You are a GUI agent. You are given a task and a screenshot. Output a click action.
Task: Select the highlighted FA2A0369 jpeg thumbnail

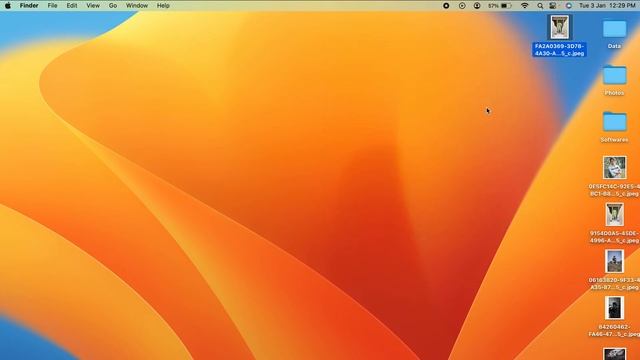coord(559,27)
